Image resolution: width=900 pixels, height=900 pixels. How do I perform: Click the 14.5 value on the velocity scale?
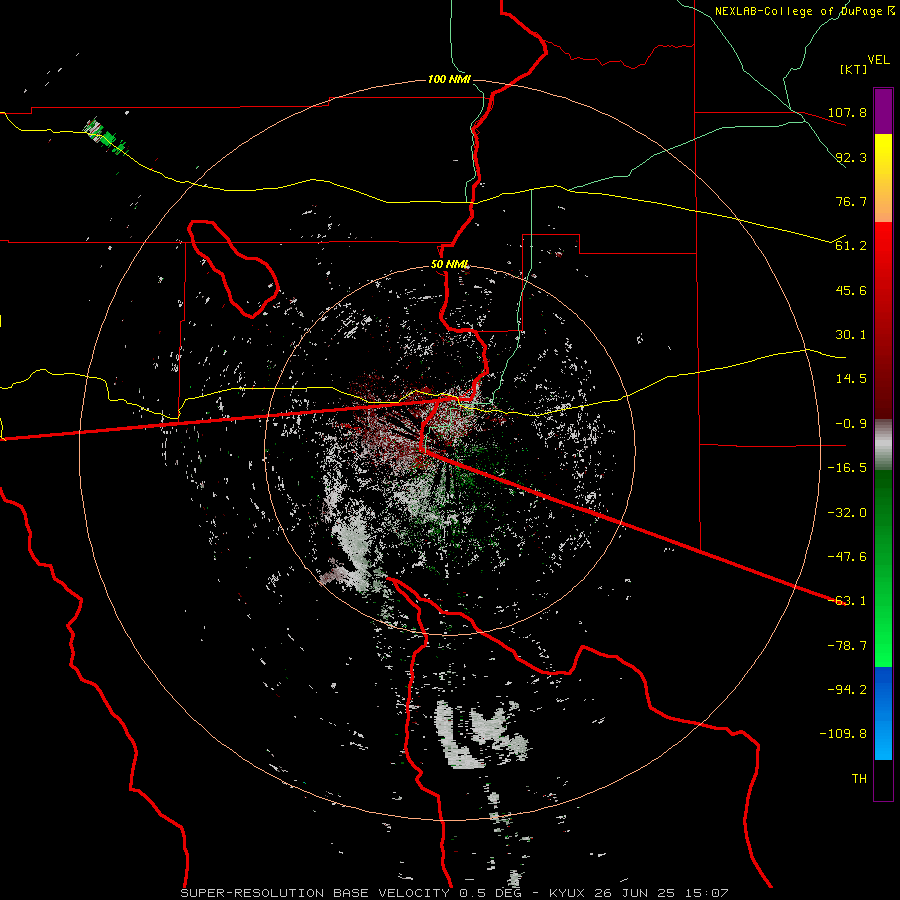[851, 379]
